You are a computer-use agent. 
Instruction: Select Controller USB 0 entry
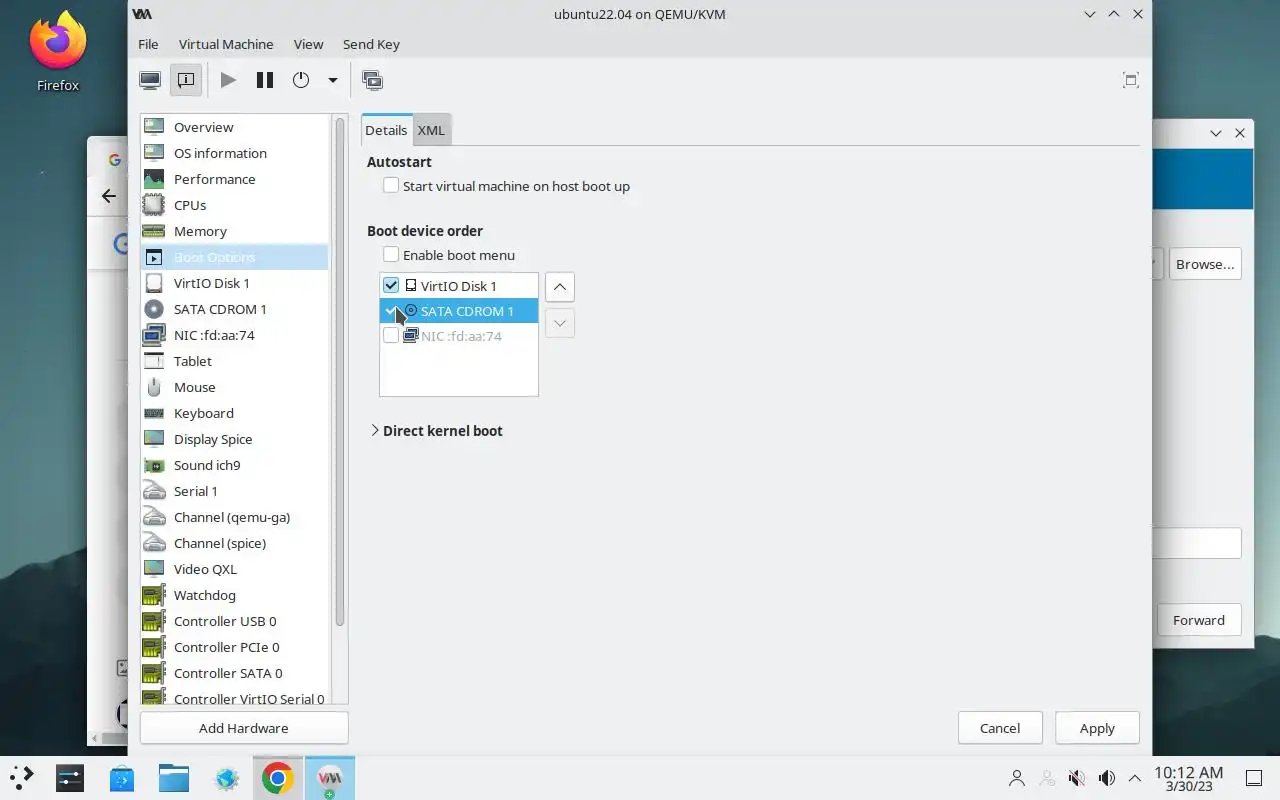234,621
